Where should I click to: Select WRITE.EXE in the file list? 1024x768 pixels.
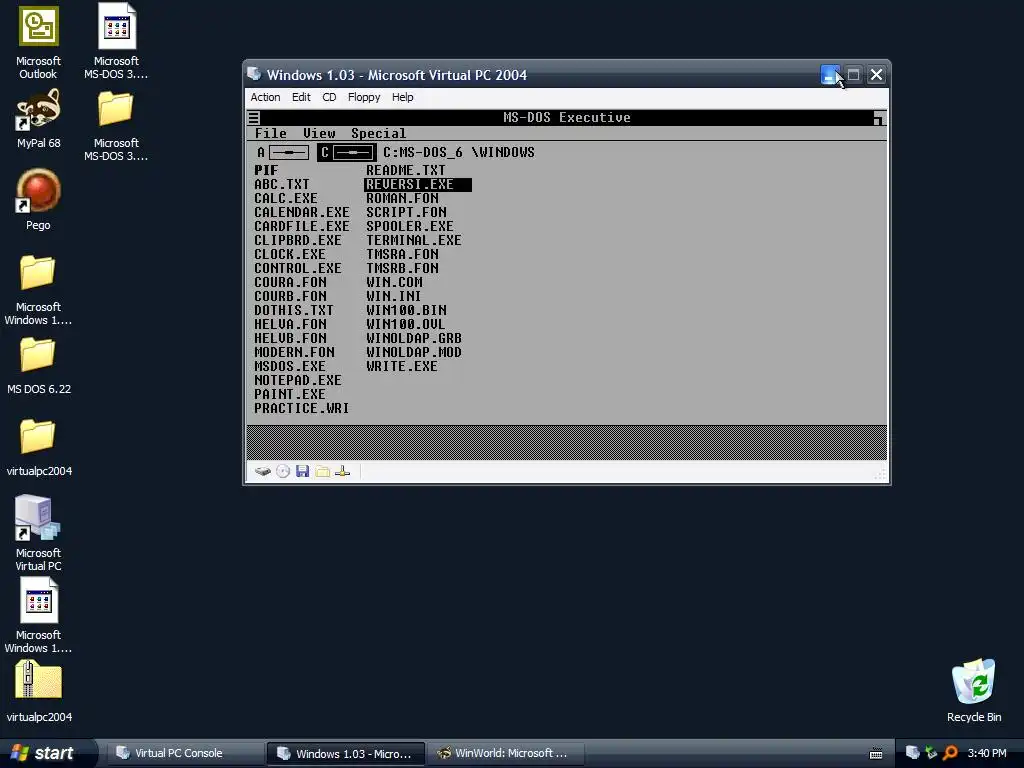coord(402,366)
